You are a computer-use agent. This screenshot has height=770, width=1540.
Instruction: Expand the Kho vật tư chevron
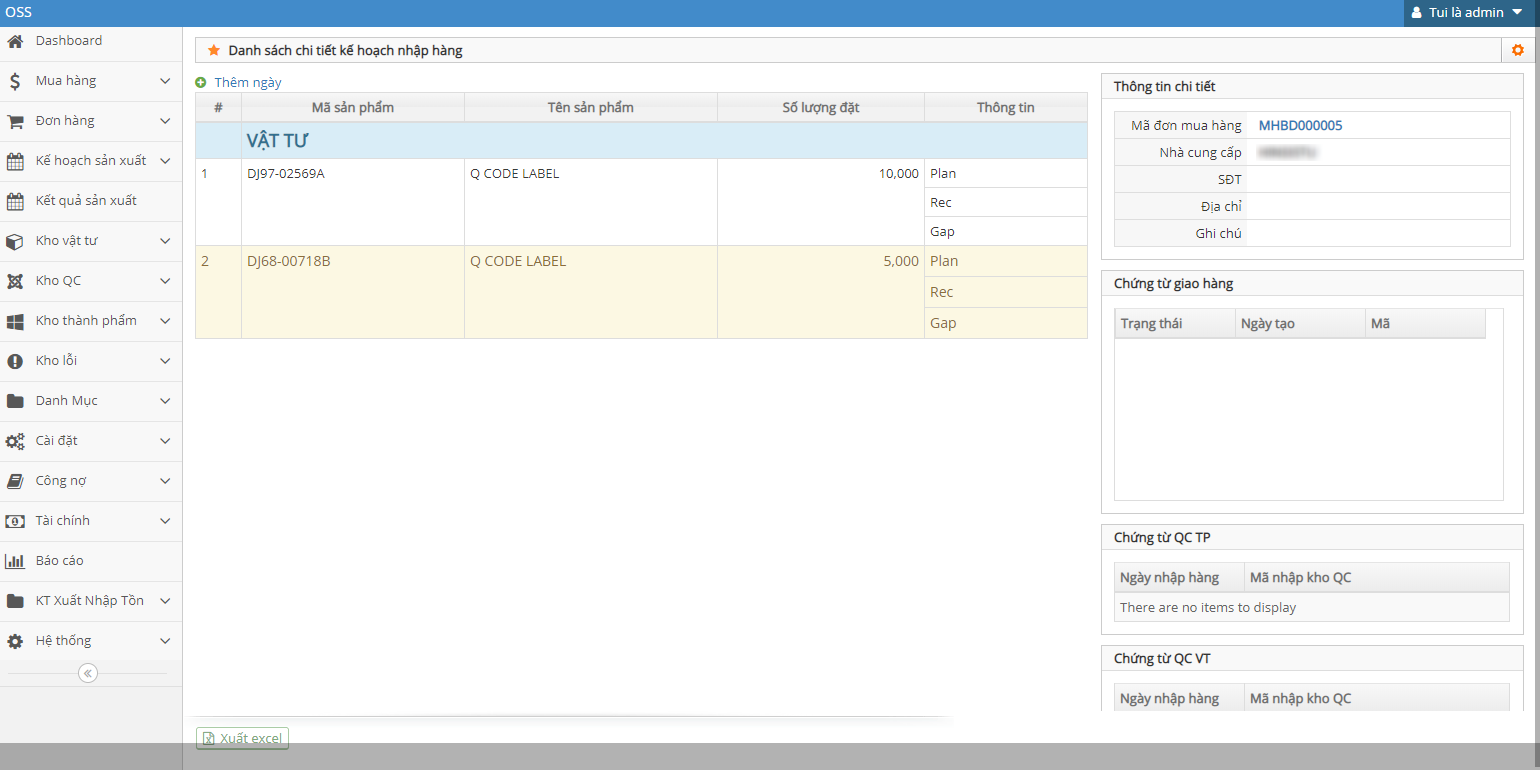click(165, 241)
